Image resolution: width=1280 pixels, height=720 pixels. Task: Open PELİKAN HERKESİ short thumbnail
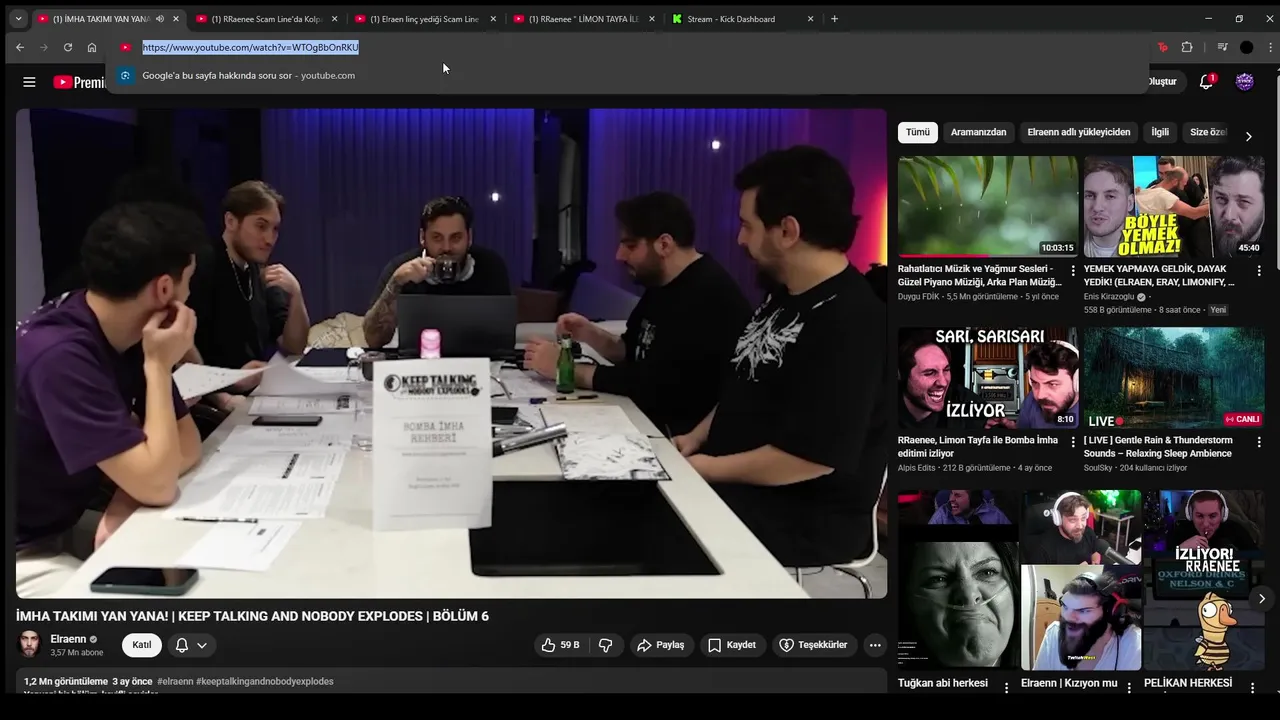(x=1204, y=580)
